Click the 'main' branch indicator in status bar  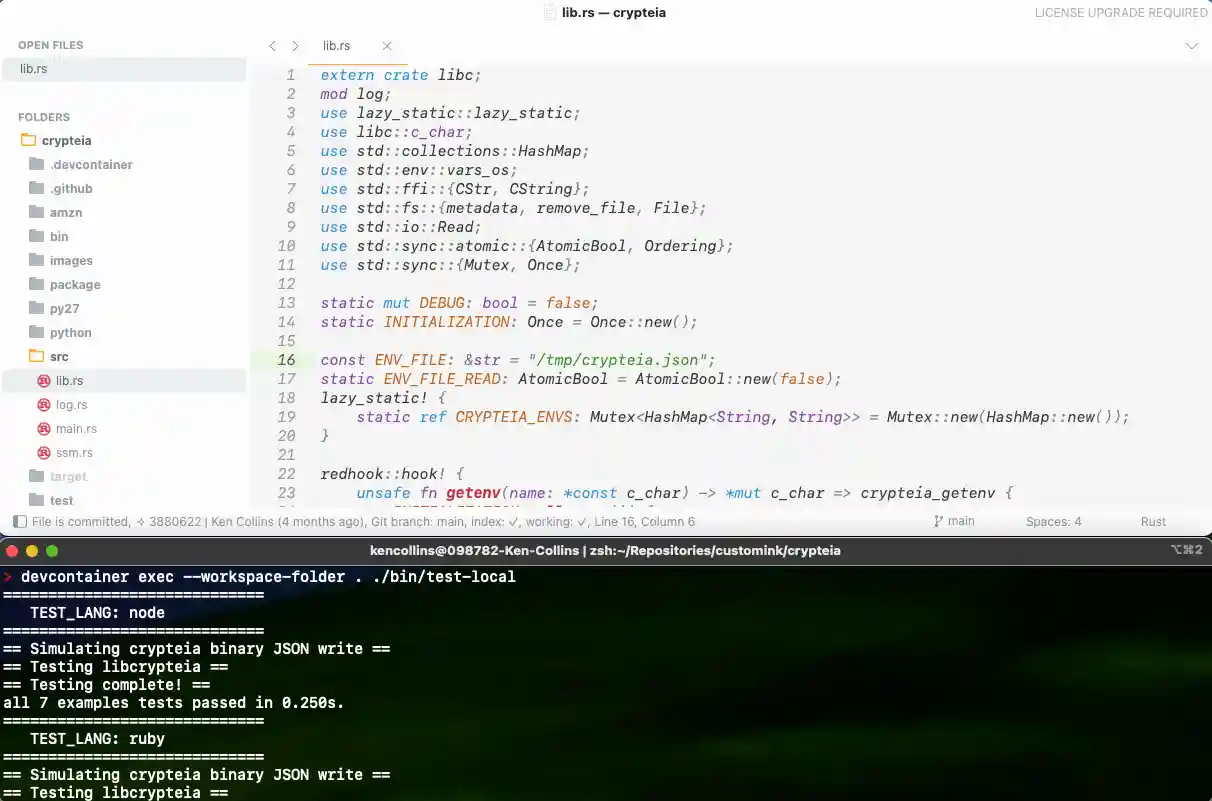tap(953, 521)
